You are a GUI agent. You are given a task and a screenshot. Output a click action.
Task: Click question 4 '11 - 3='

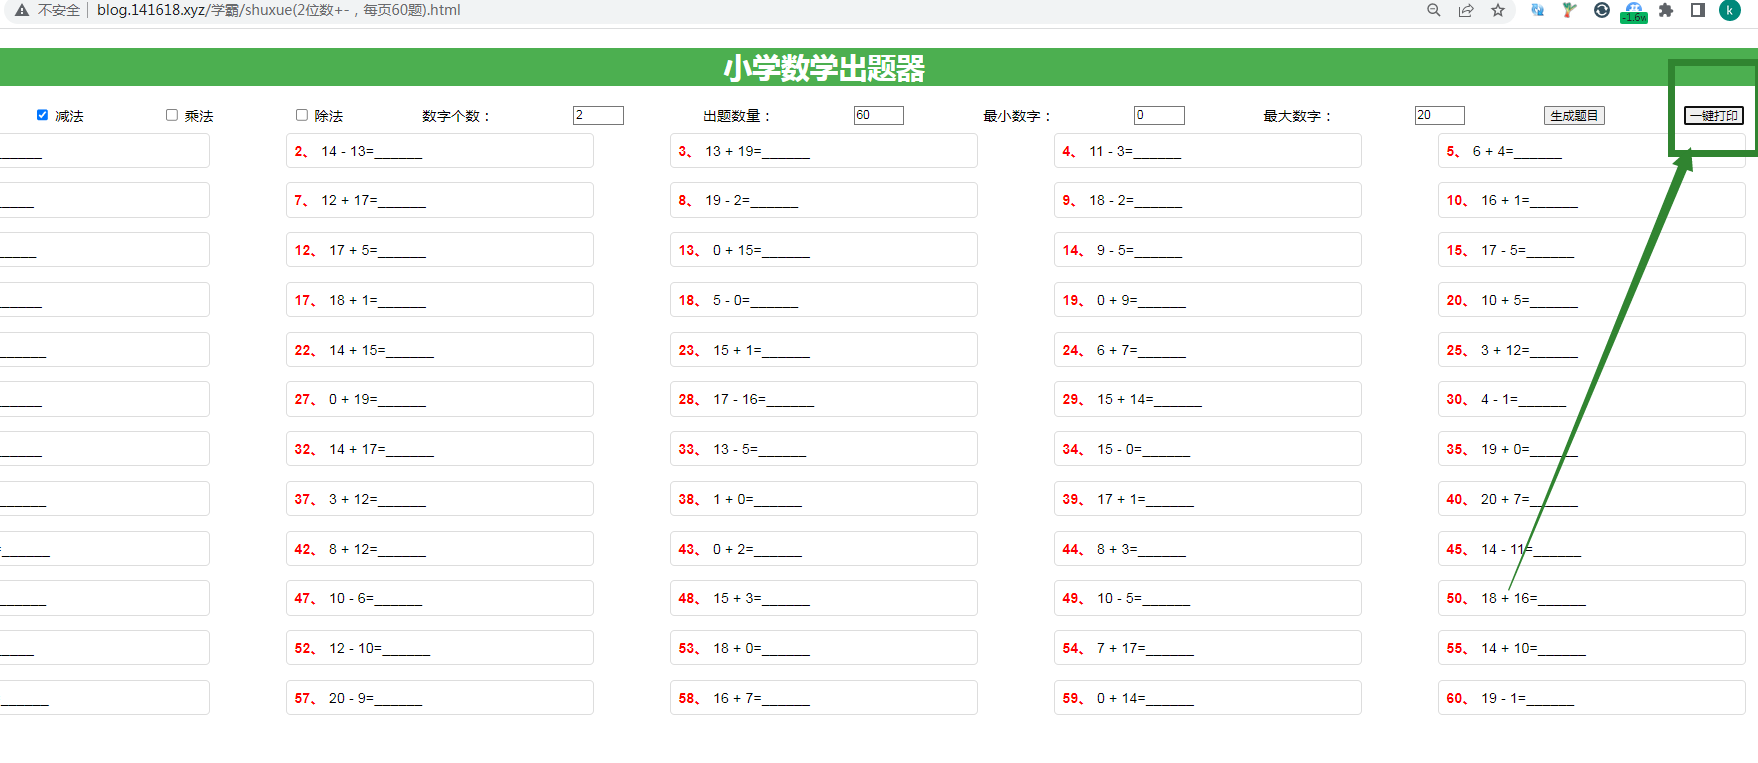[1207, 151]
